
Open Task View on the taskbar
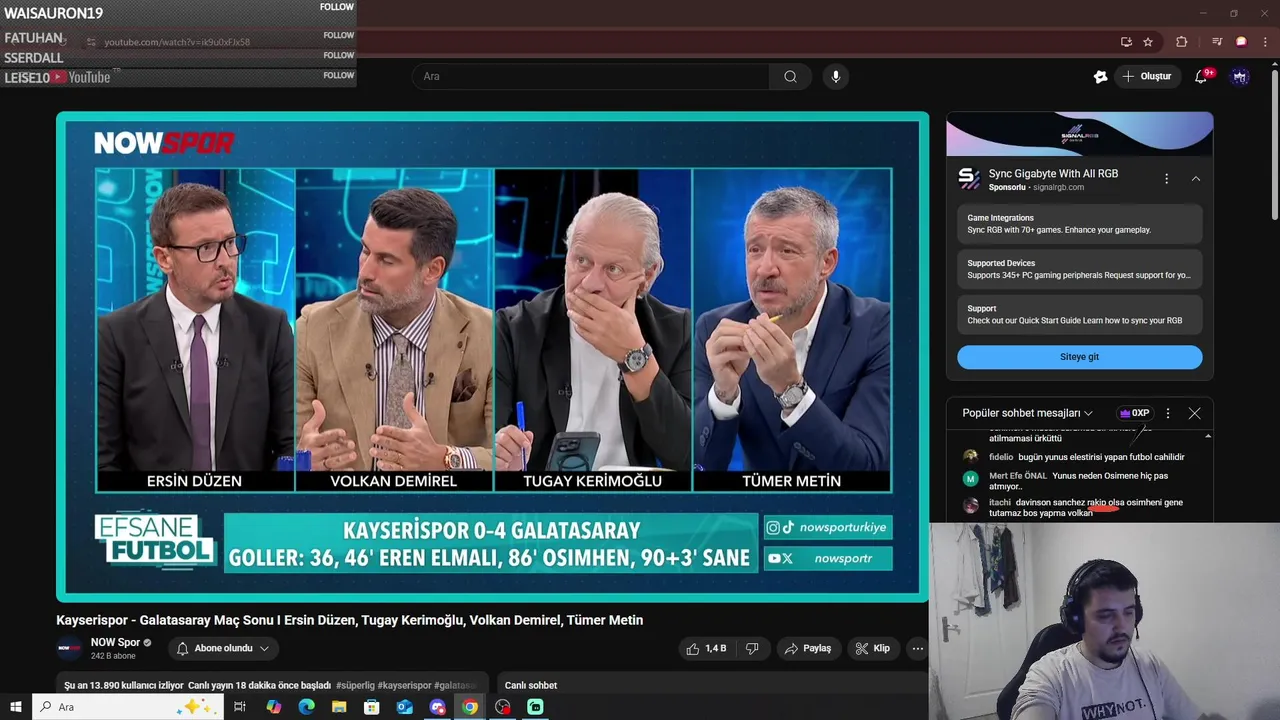[240, 707]
